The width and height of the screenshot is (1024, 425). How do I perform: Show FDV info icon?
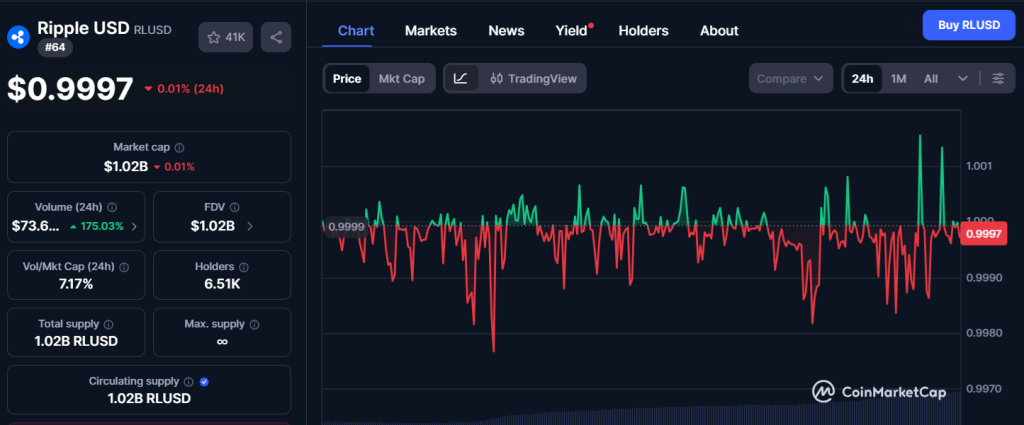(234, 208)
